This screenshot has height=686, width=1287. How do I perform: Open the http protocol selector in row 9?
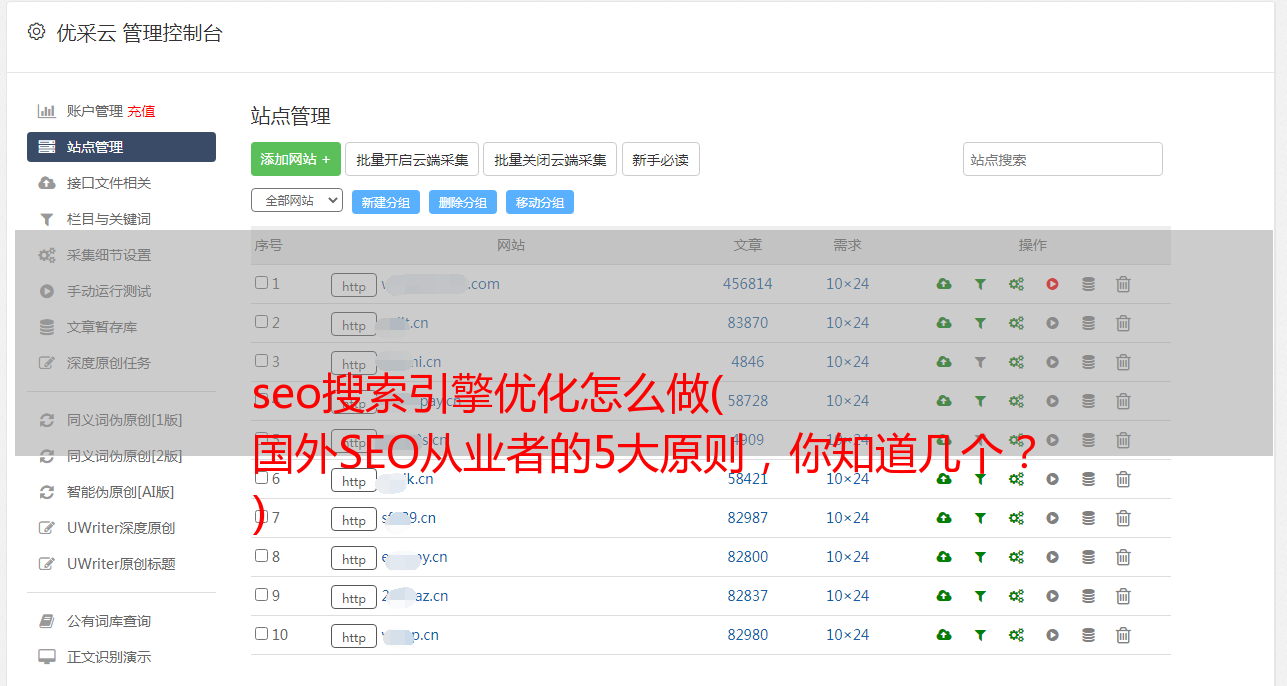pos(354,598)
